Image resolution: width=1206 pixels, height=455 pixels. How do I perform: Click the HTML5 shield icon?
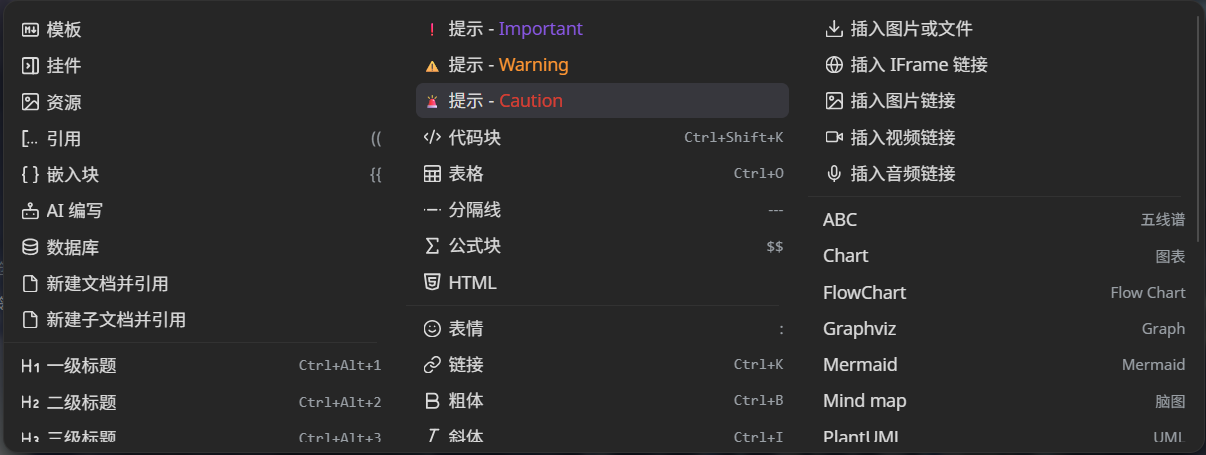click(x=432, y=282)
